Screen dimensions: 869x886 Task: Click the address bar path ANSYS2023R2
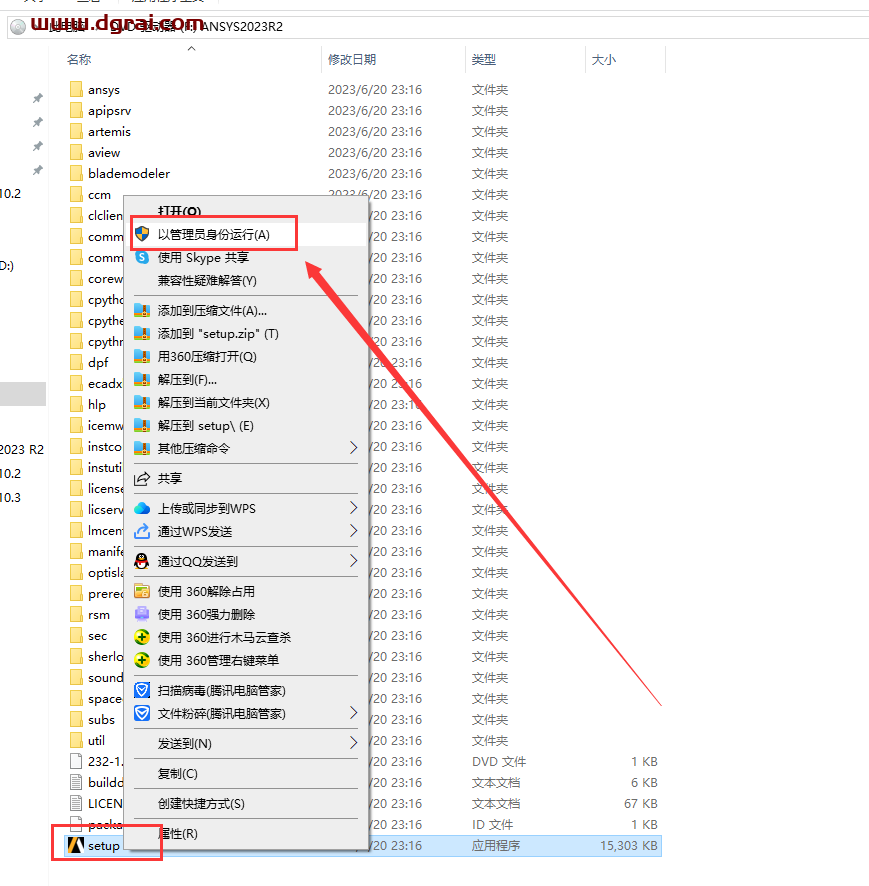241,27
